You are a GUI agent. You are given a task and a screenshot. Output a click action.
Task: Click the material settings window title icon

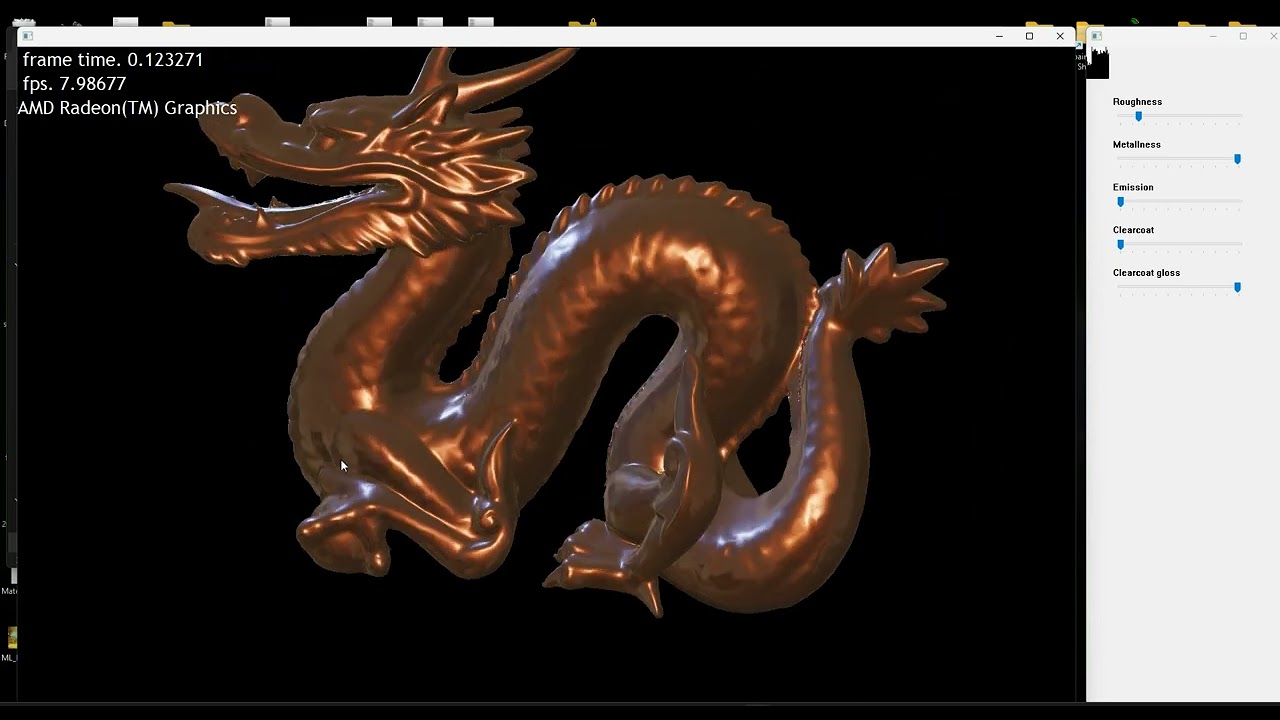tap(1096, 36)
